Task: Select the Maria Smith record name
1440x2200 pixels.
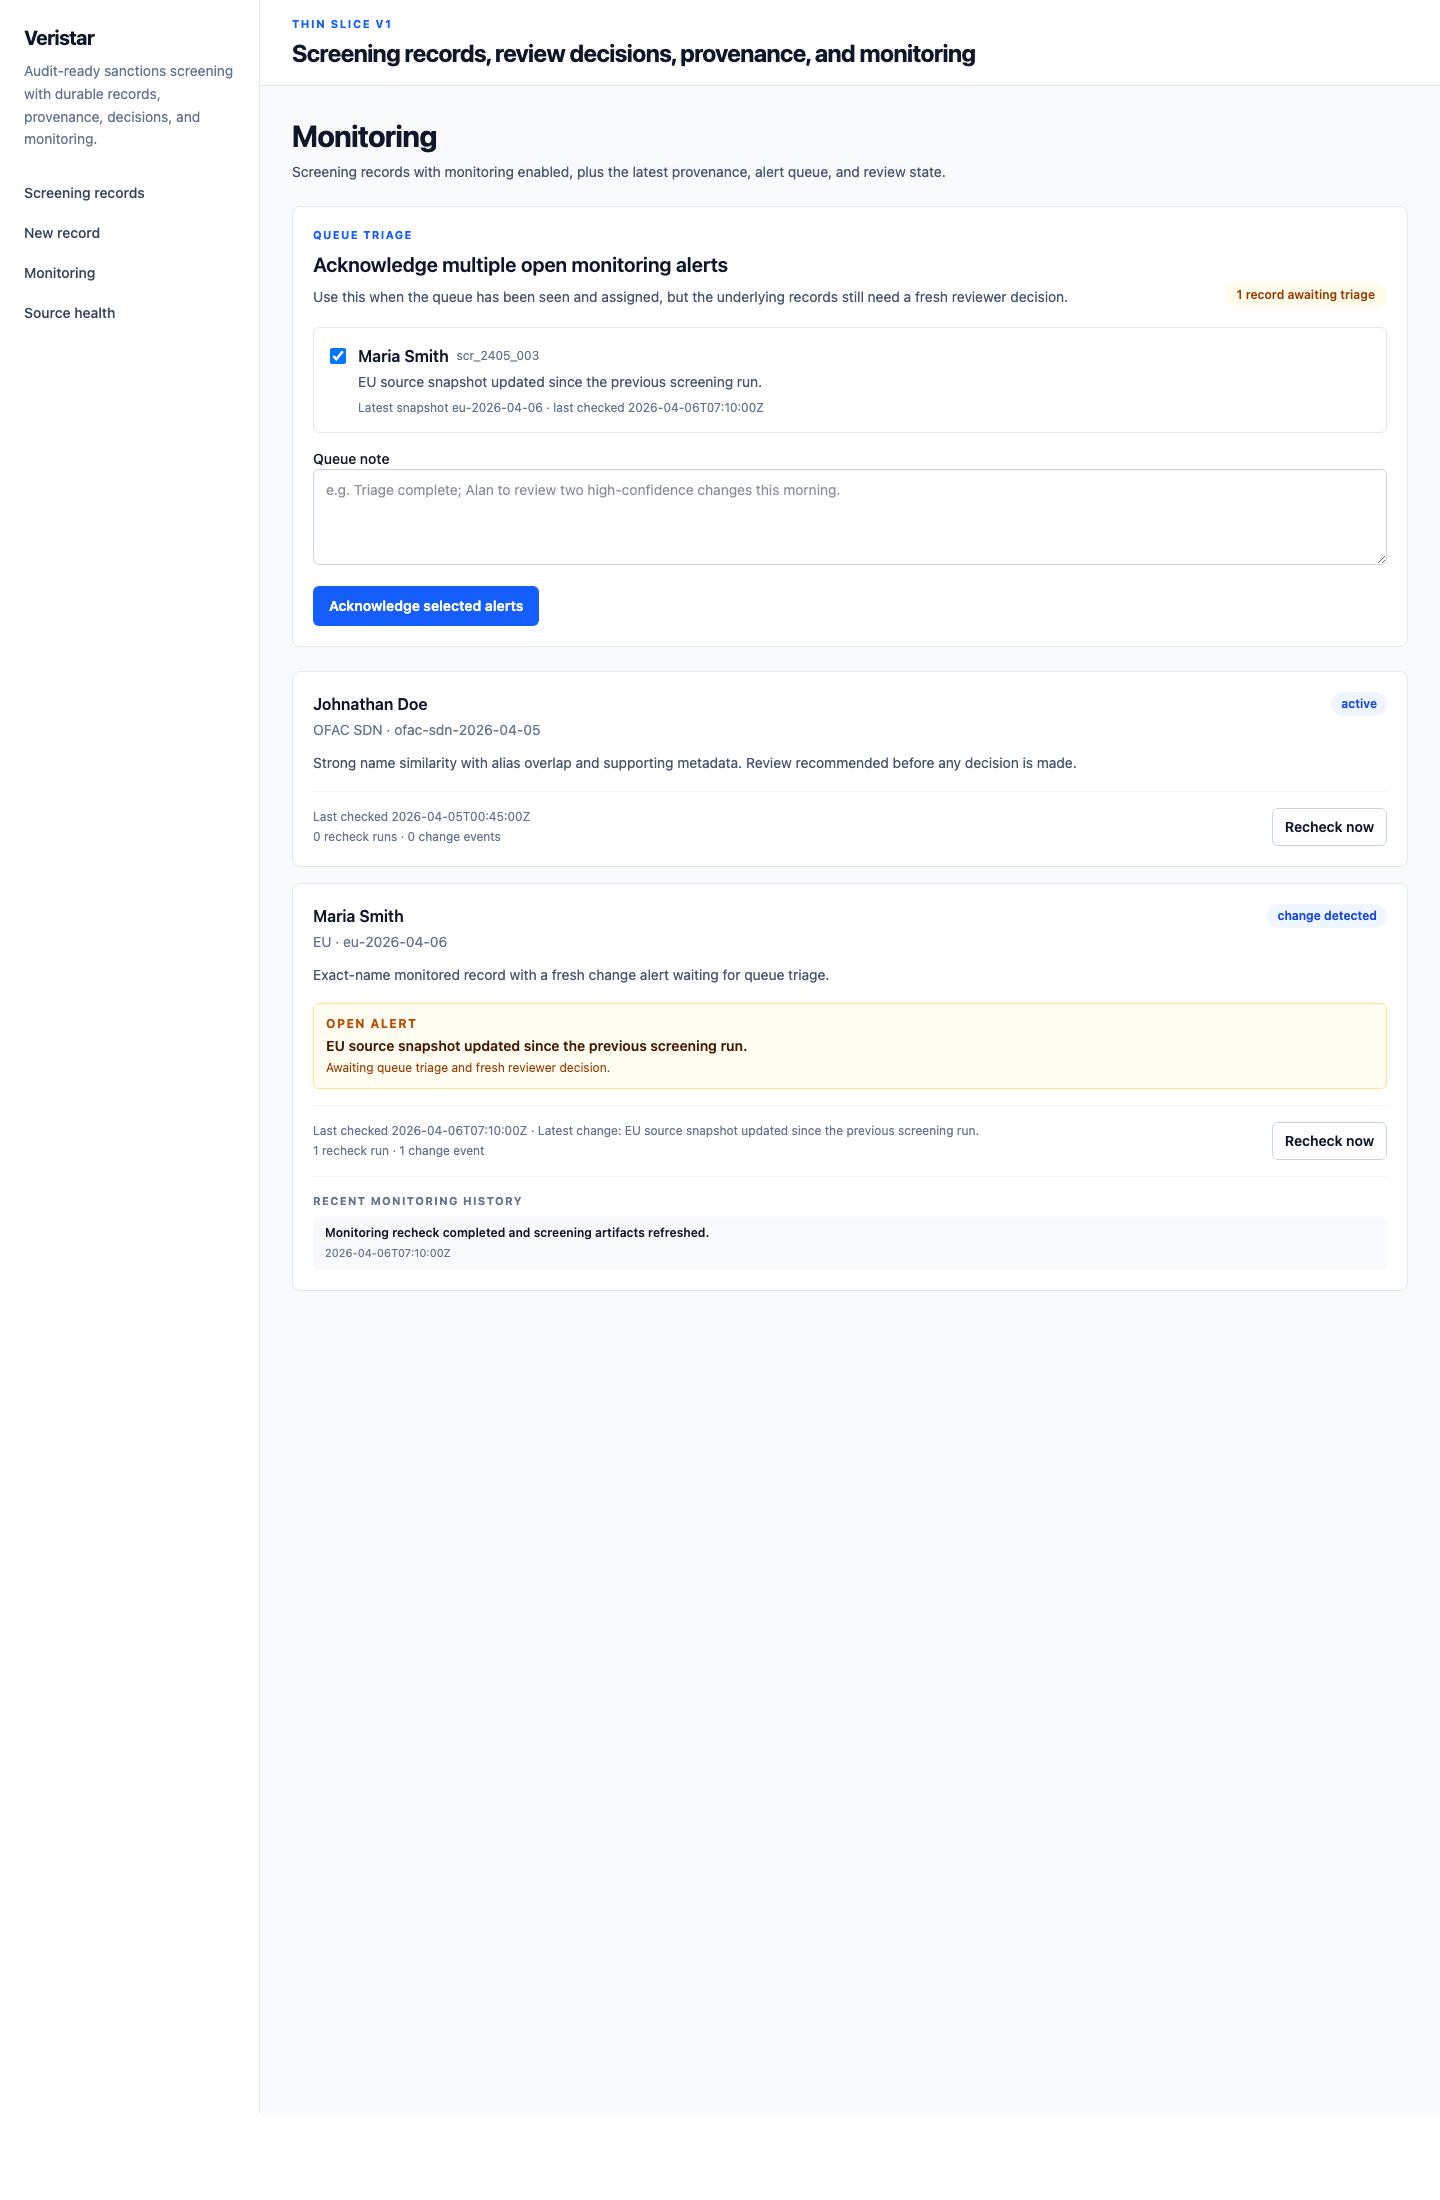Action: [358, 916]
